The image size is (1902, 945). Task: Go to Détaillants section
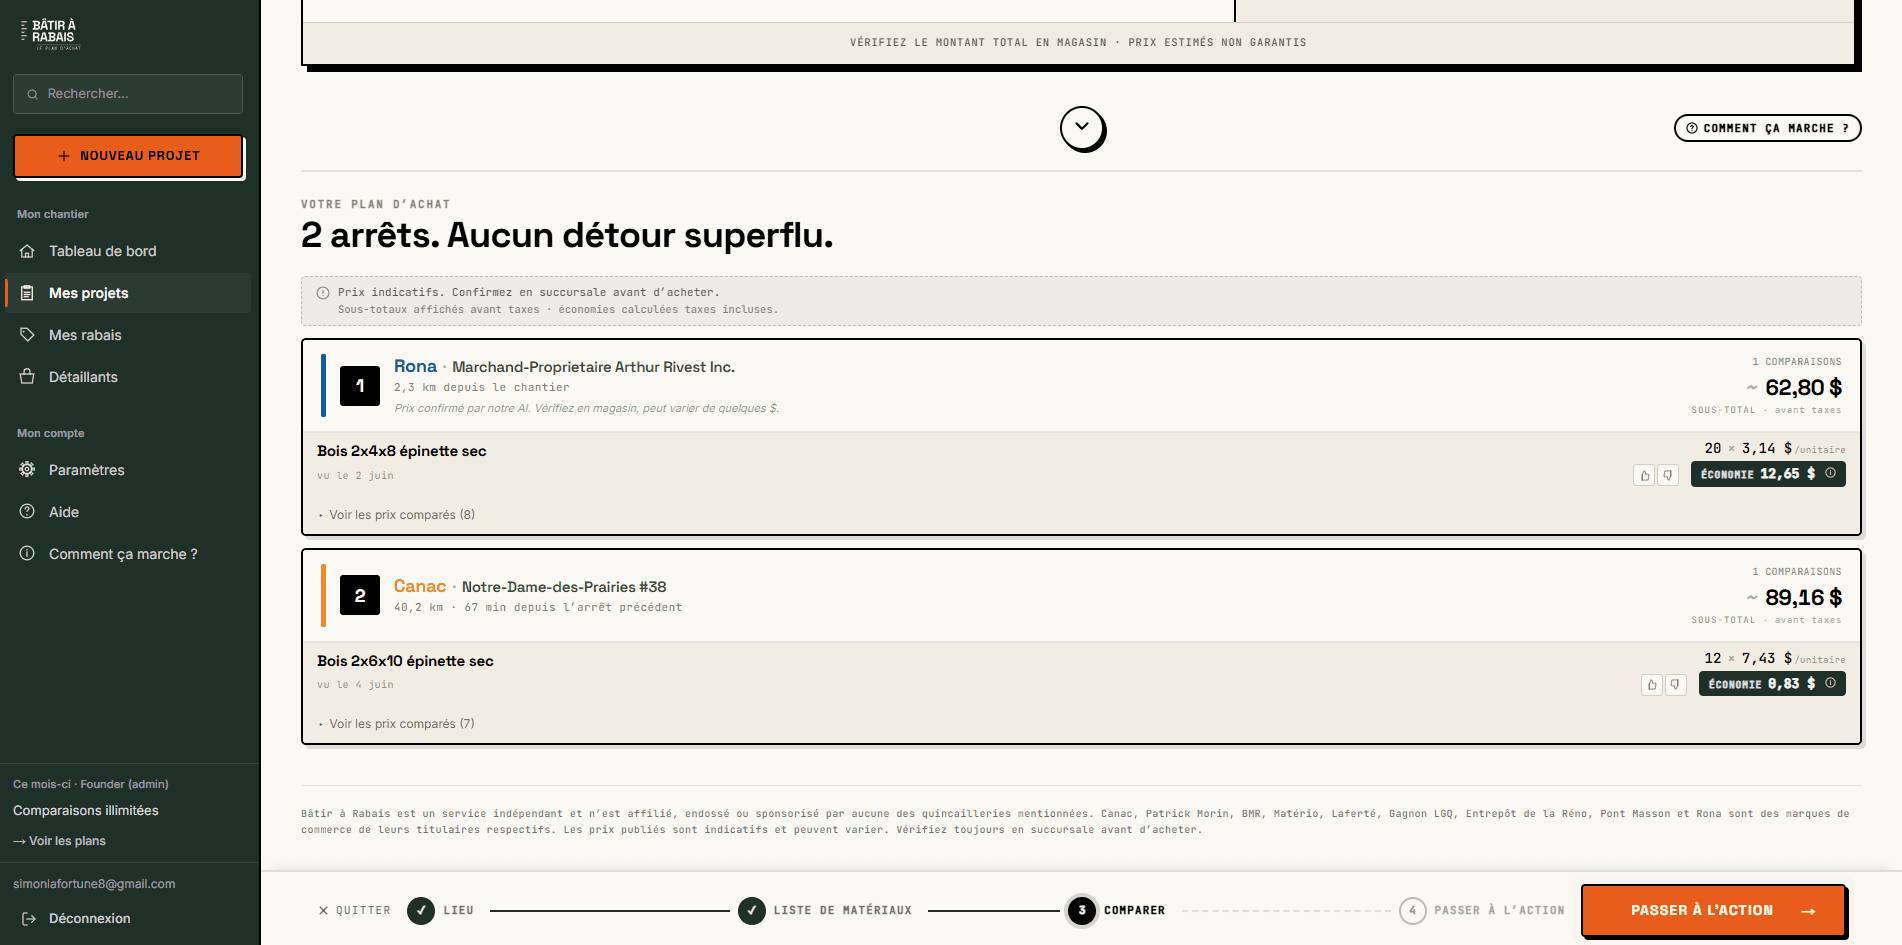(x=128, y=377)
